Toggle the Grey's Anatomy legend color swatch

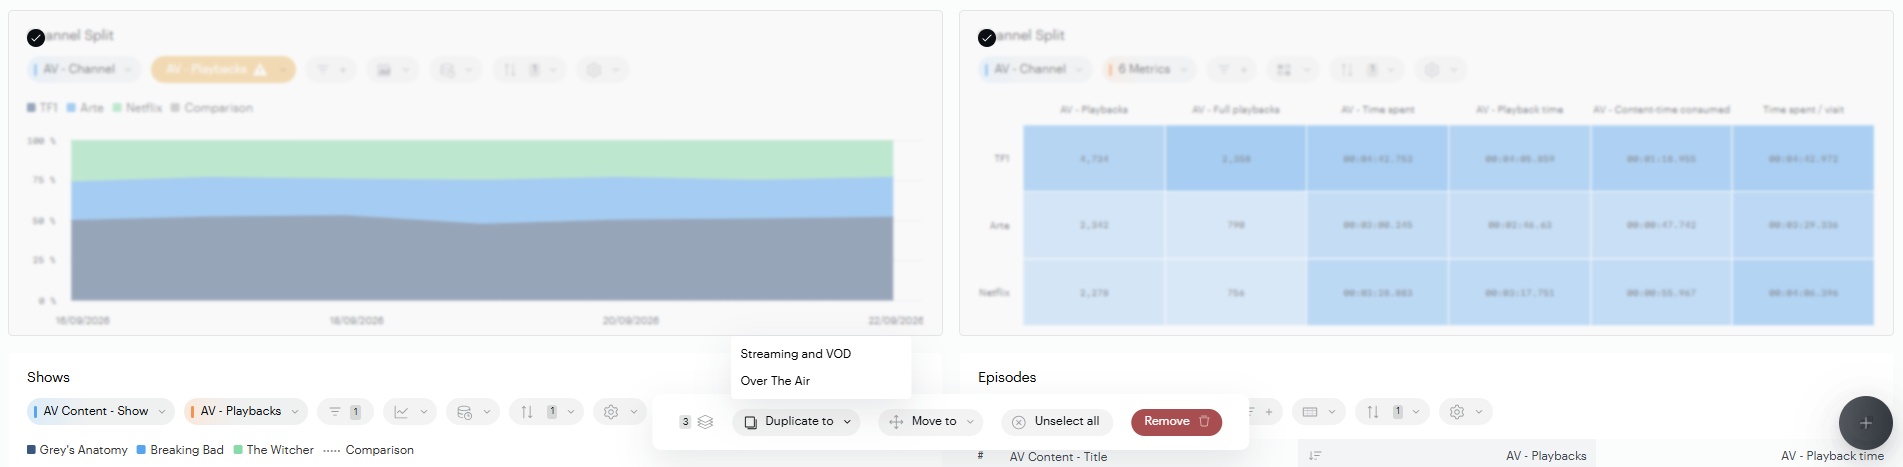pos(32,450)
